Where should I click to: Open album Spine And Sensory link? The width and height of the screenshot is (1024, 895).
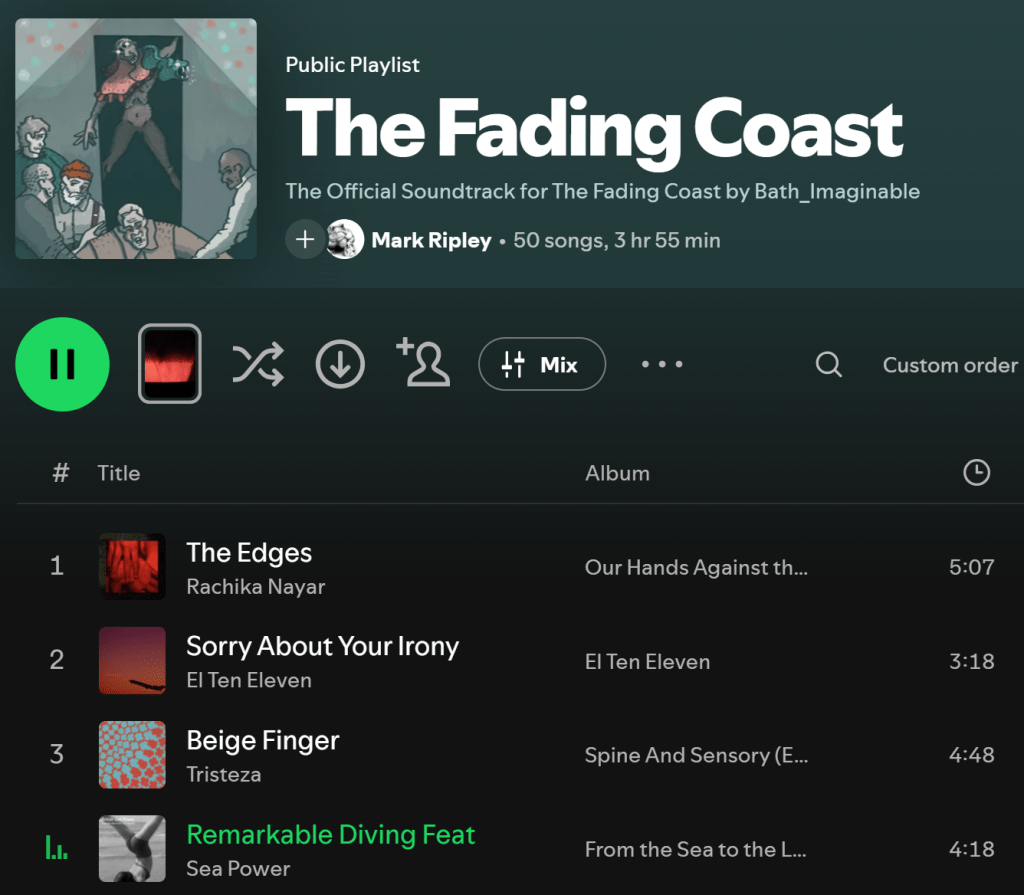tap(696, 755)
